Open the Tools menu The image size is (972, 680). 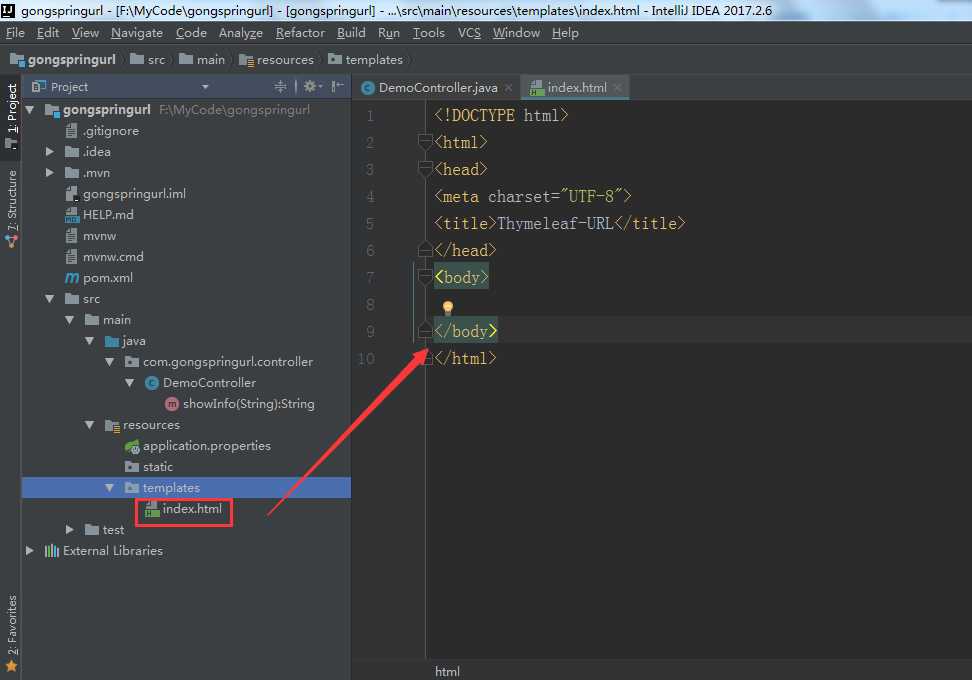[x=428, y=33]
